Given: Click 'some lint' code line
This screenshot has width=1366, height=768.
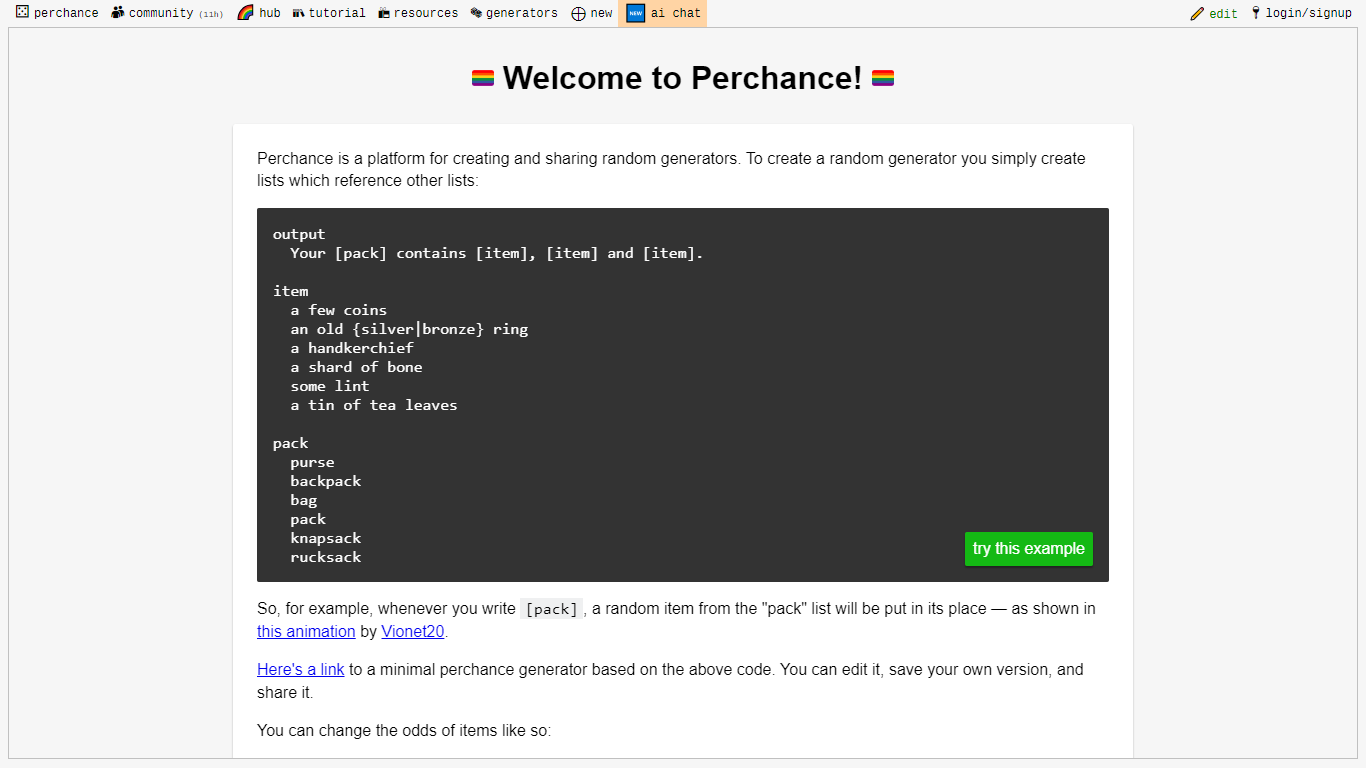Looking at the screenshot, I should (x=330, y=386).
